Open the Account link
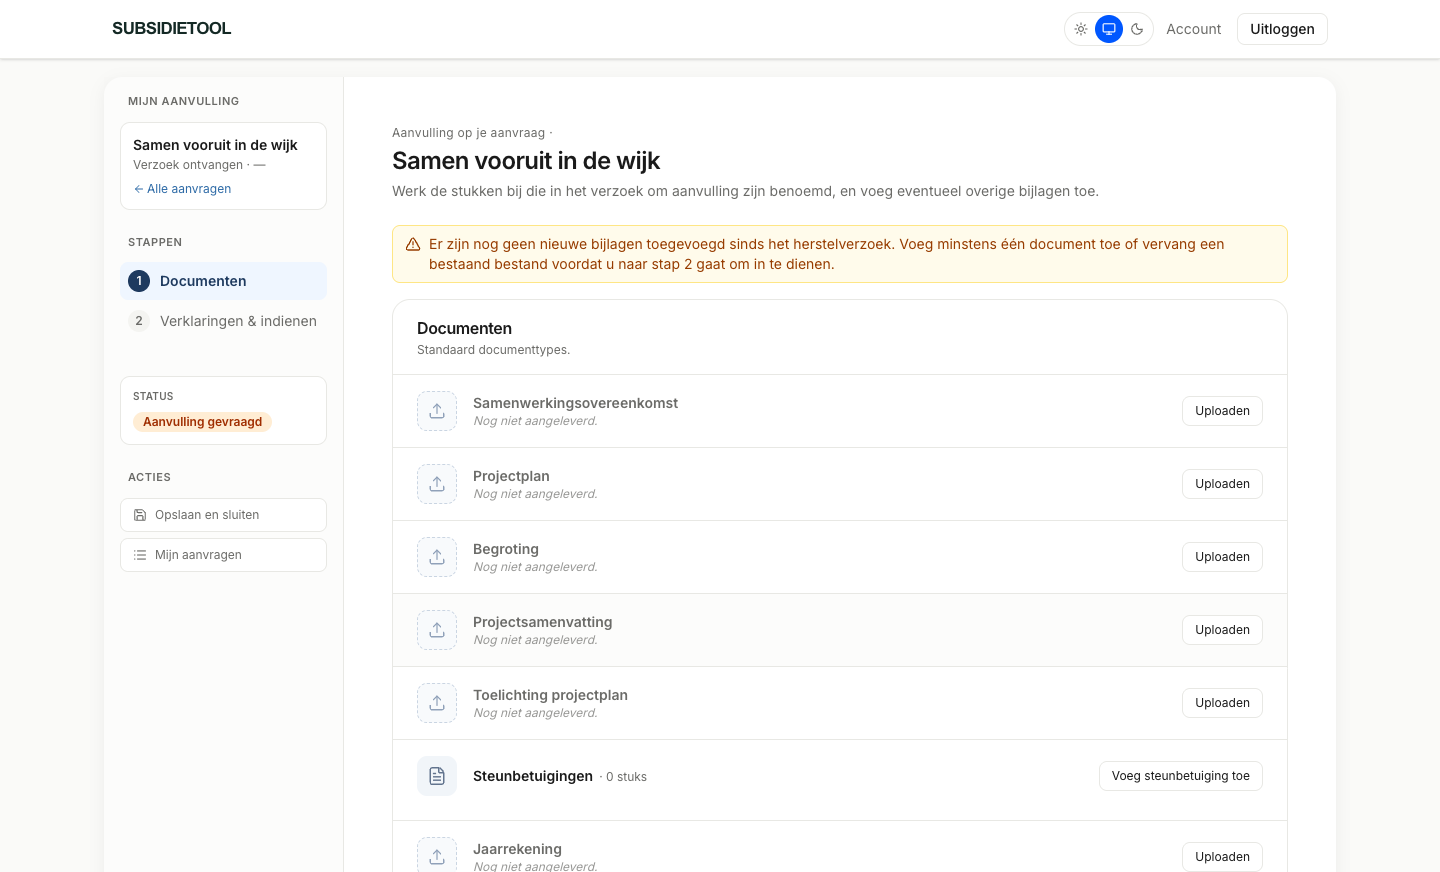This screenshot has width=1440, height=872. (x=1193, y=29)
